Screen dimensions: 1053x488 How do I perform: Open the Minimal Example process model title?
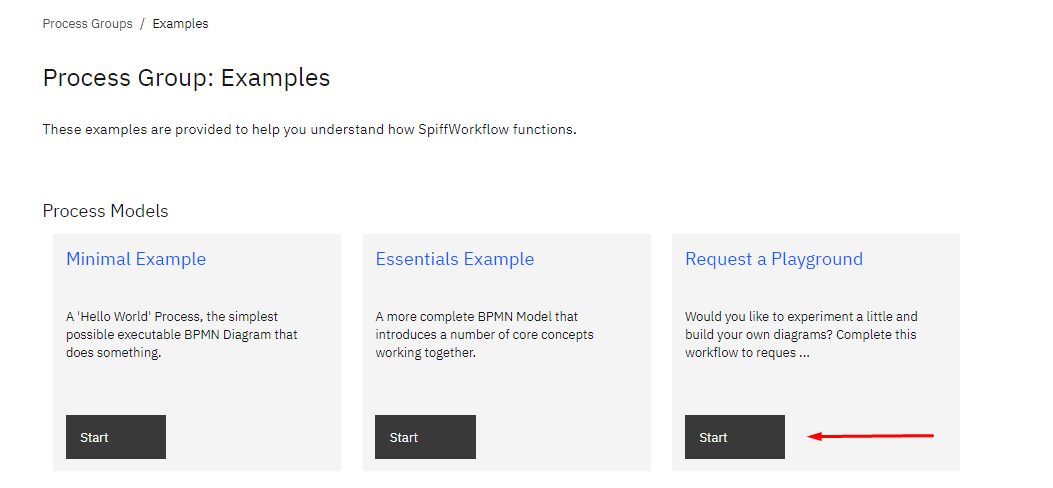(x=136, y=259)
